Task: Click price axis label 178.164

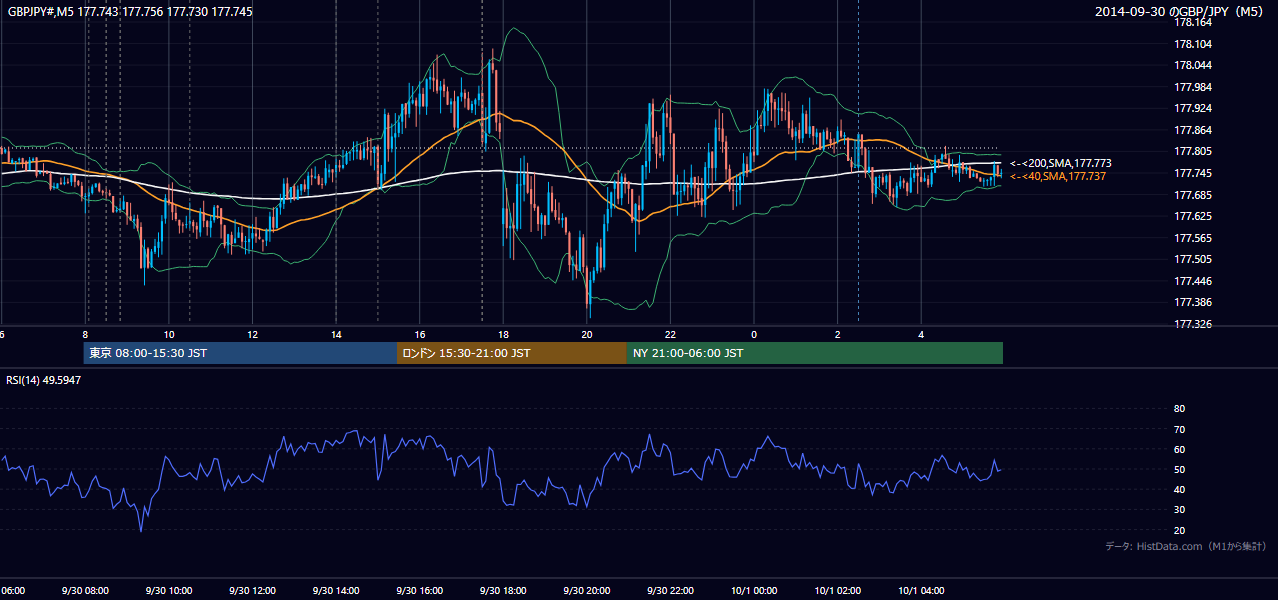Action: [1193, 22]
